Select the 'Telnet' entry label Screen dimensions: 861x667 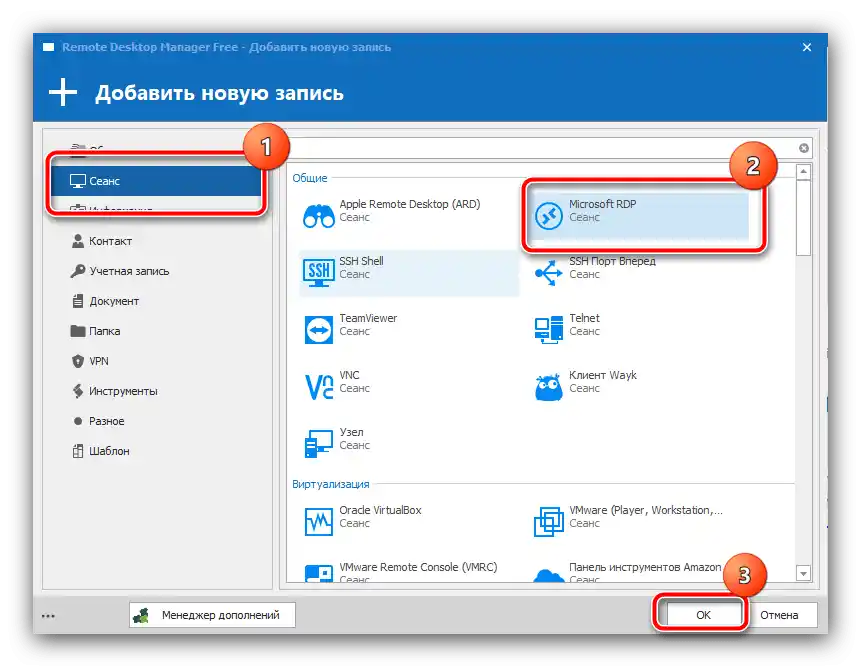(x=584, y=318)
